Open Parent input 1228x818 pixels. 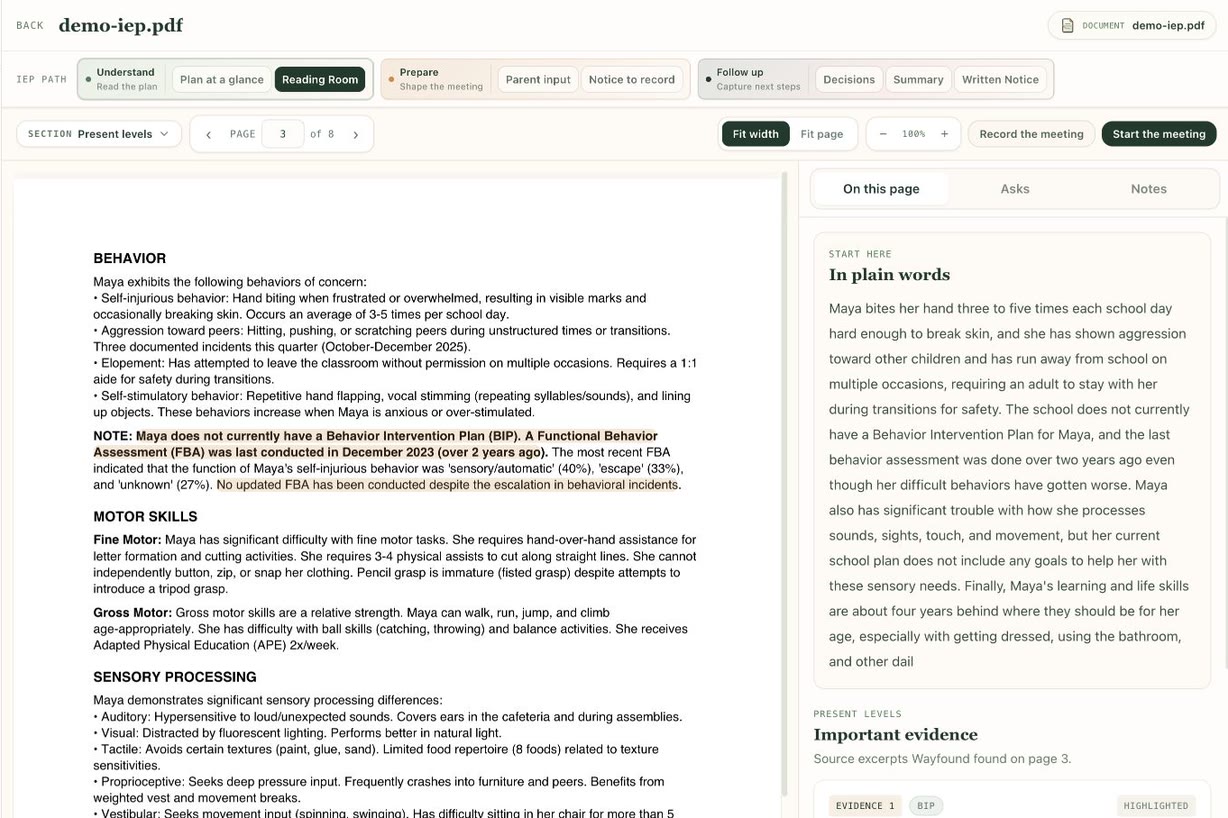(x=538, y=80)
